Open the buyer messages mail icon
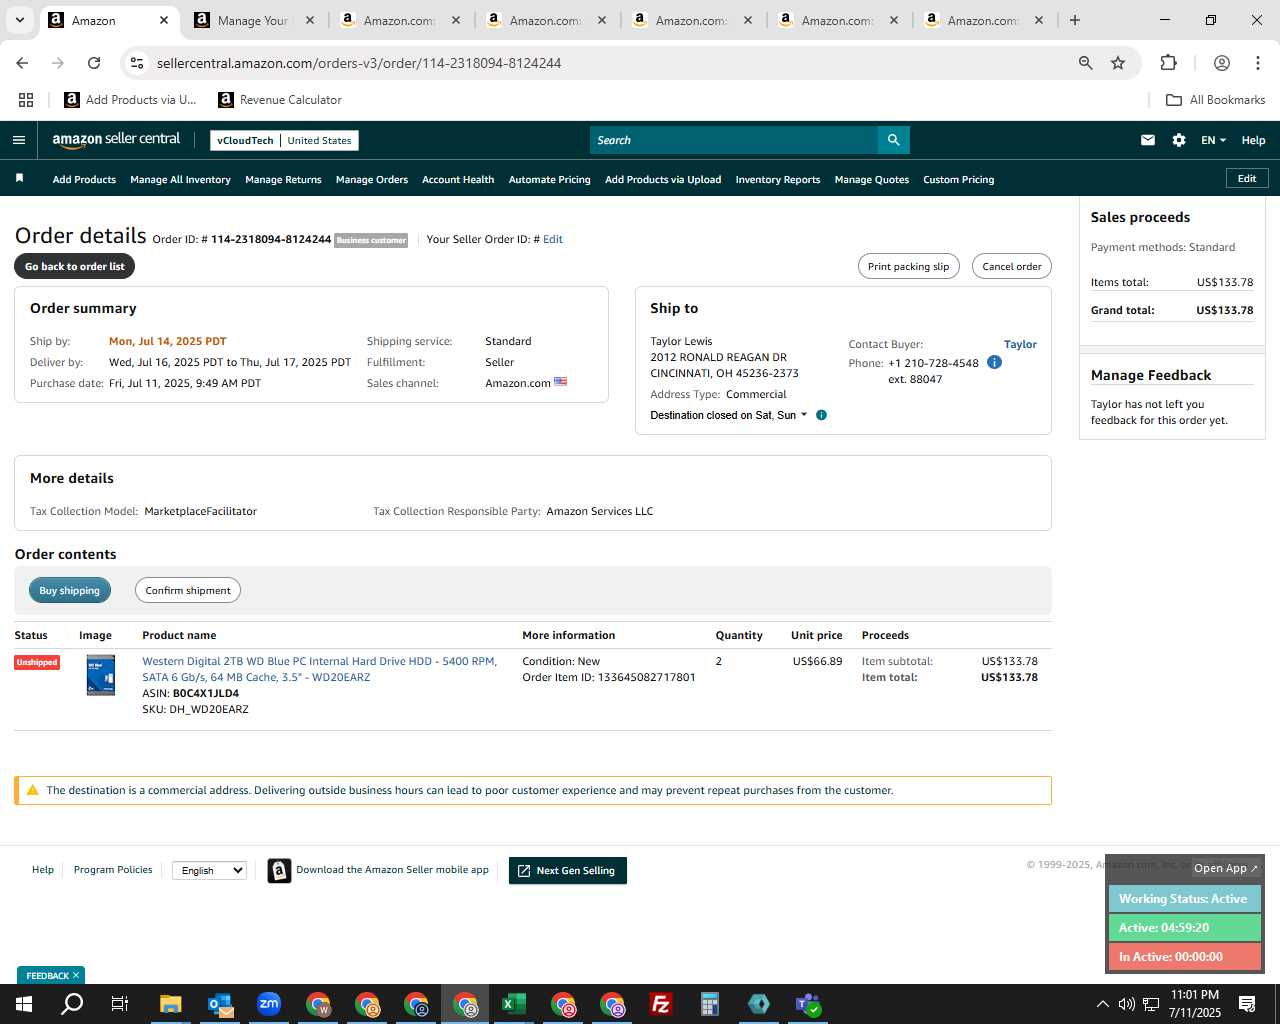1280x1024 pixels. pos(1148,140)
